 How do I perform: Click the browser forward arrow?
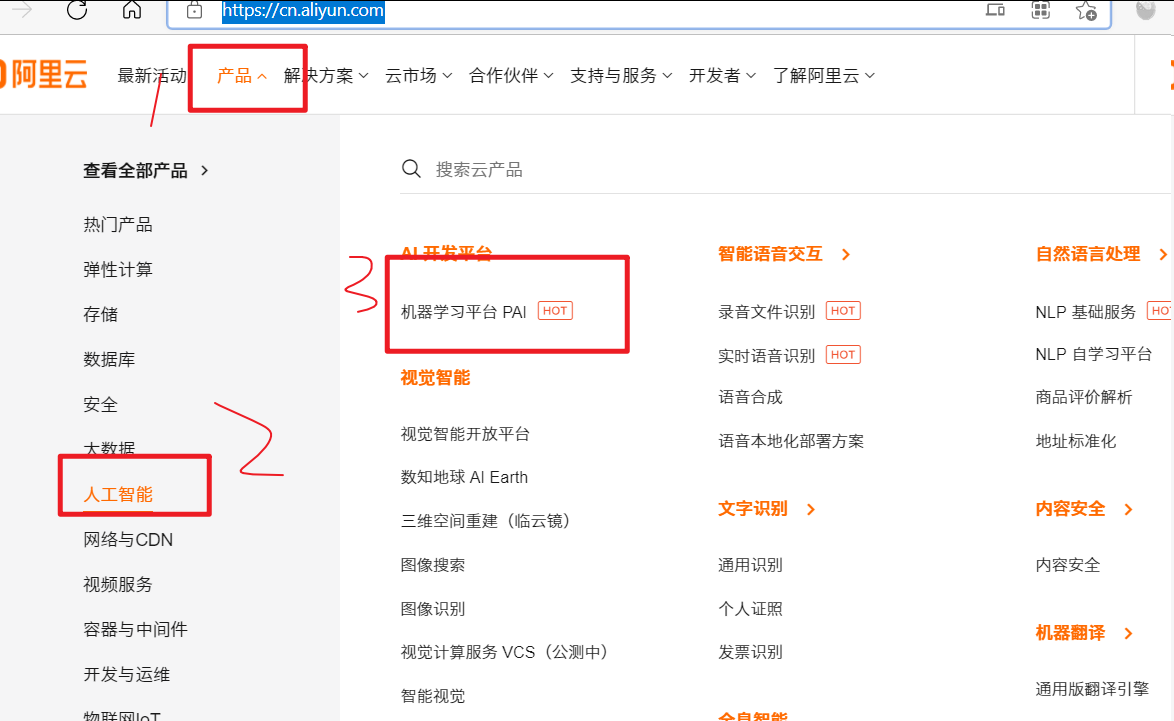click(x=22, y=10)
